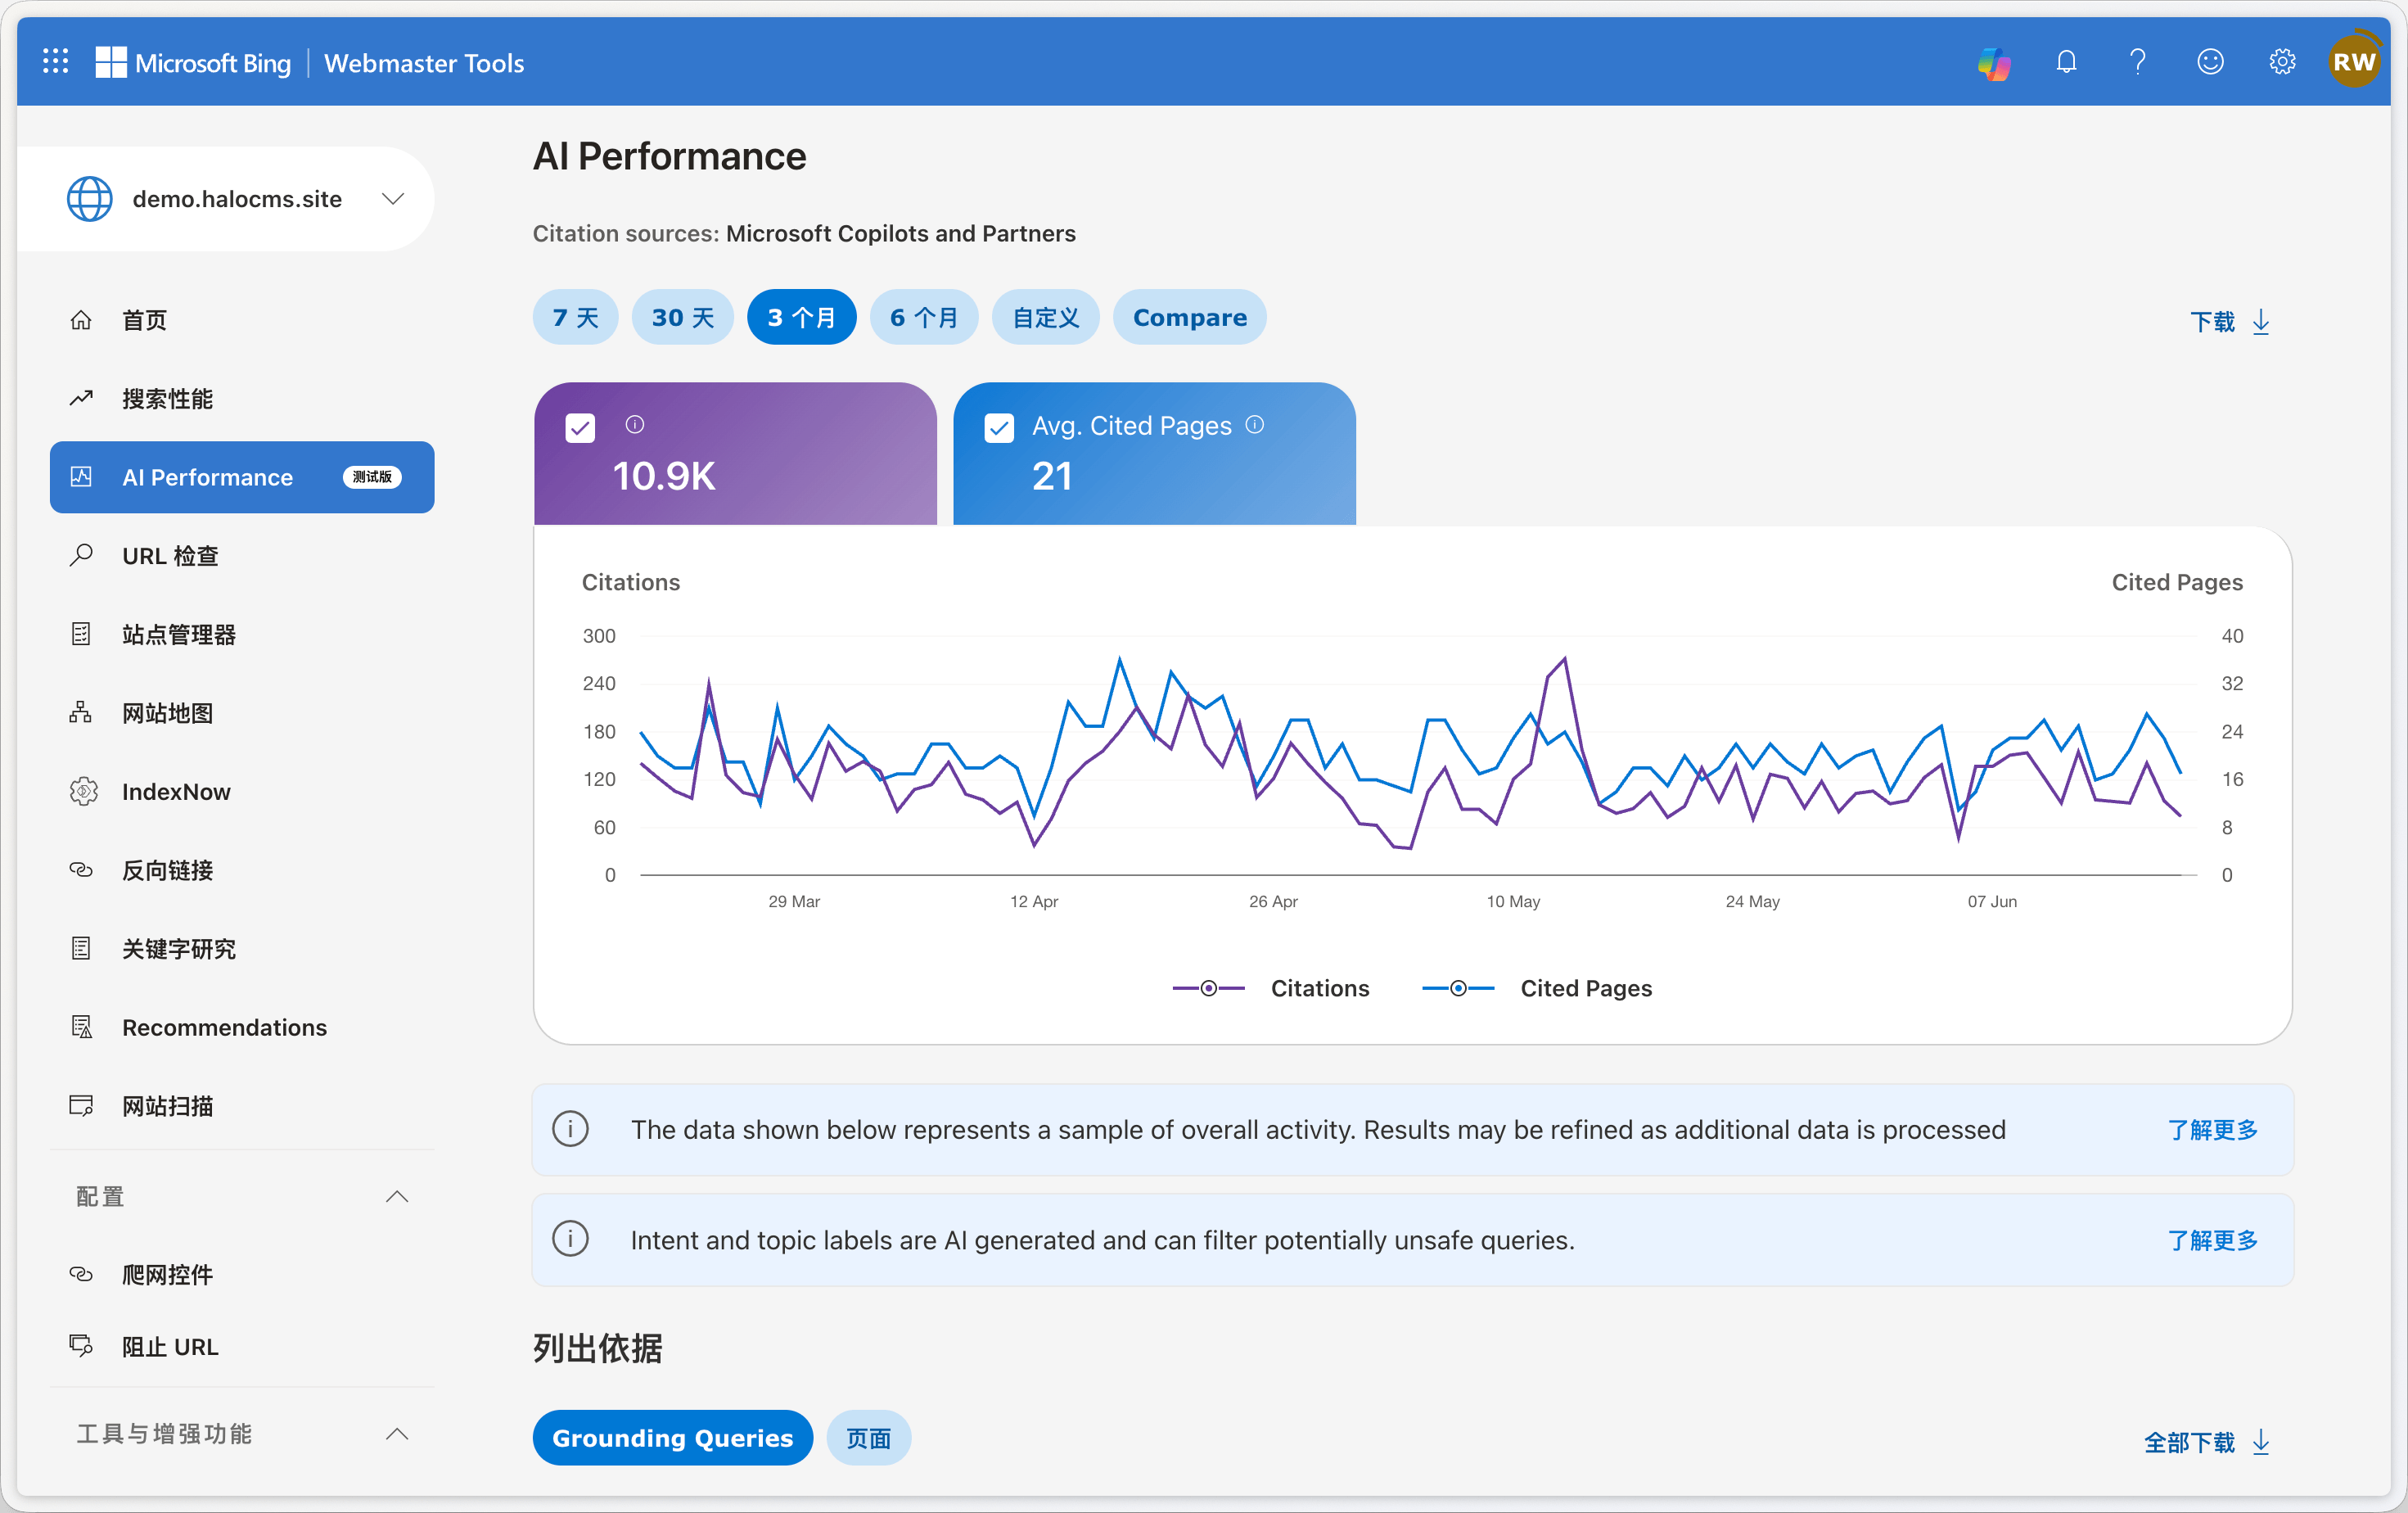Viewport: 2408px width, 1513px height.
Task: Click the 21 average cited pages value
Action: pyautogui.click(x=1052, y=476)
